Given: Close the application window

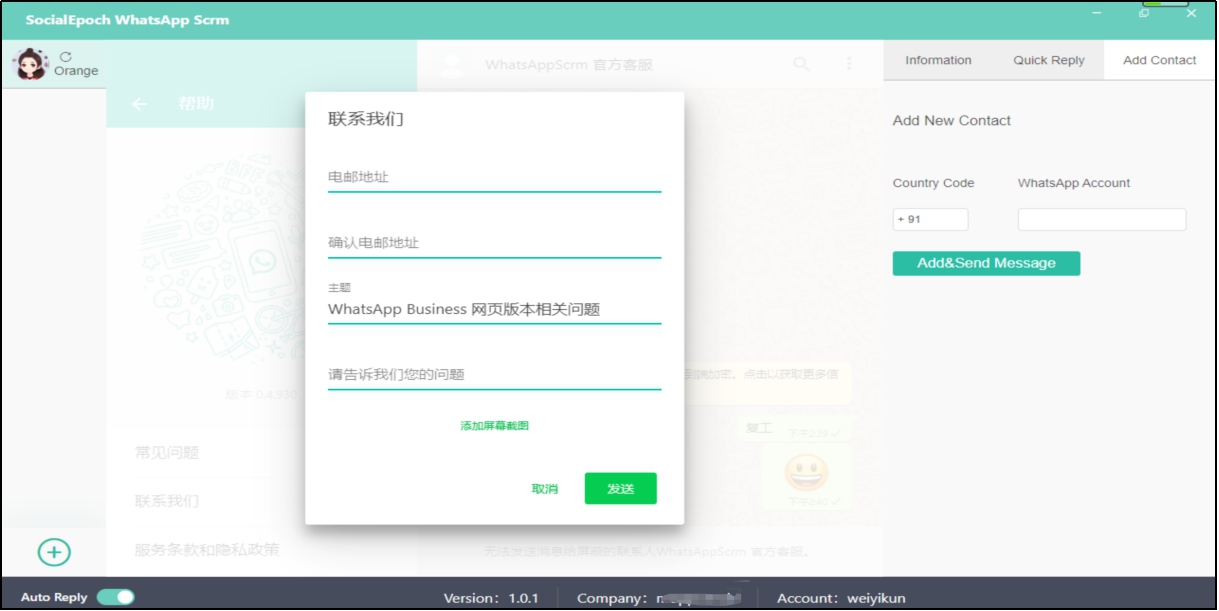Looking at the screenshot, I should (x=1191, y=13).
